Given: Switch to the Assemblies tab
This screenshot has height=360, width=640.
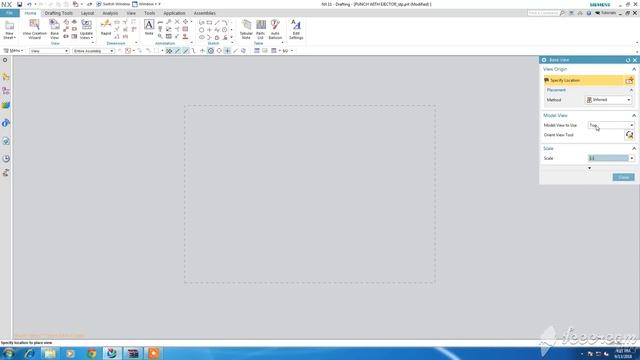Looking at the screenshot, I should coord(204,13).
